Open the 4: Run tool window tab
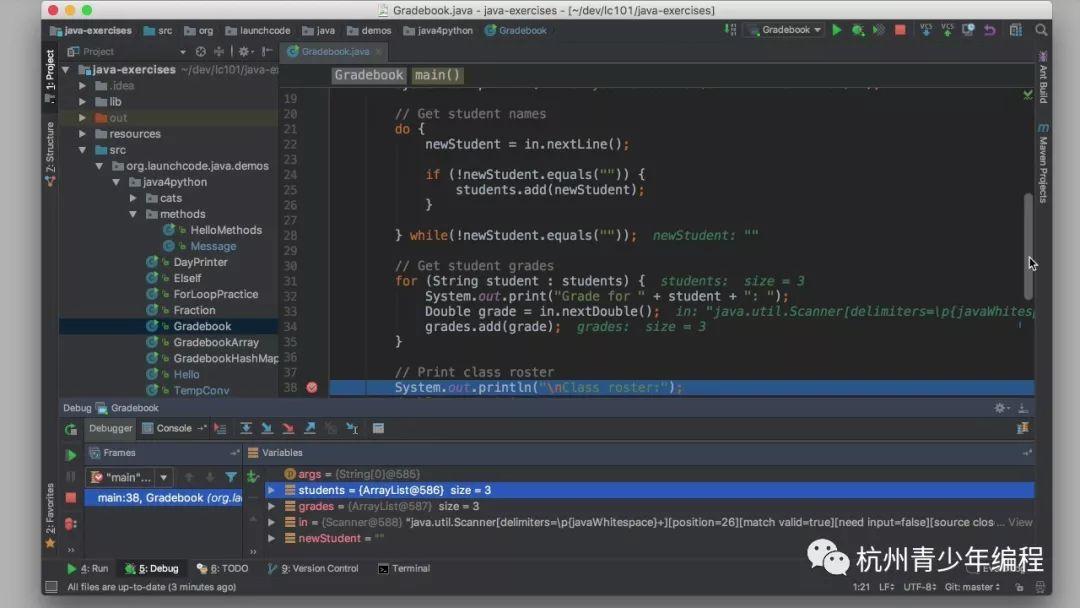Viewport: 1080px width, 608px height. [87, 569]
